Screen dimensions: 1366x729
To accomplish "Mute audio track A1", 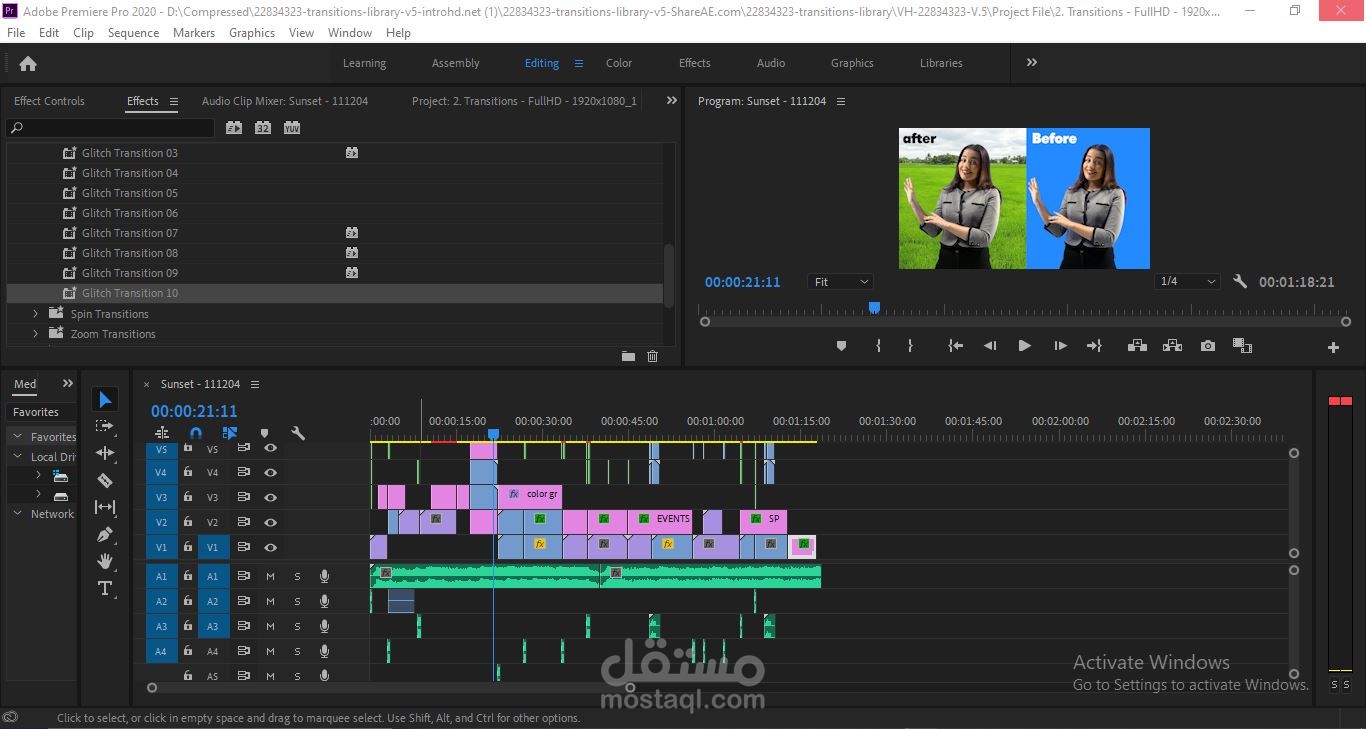I will pos(270,576).
